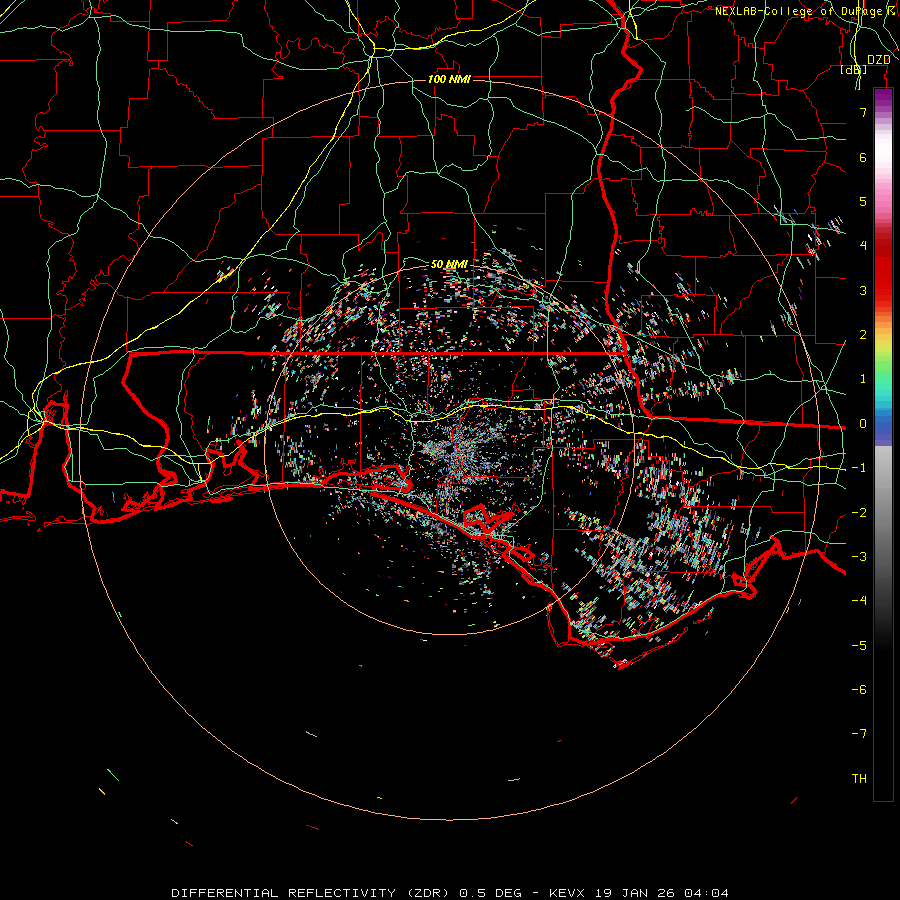
Task: Click the "0" value on the scale
Action: pos(863,424)
